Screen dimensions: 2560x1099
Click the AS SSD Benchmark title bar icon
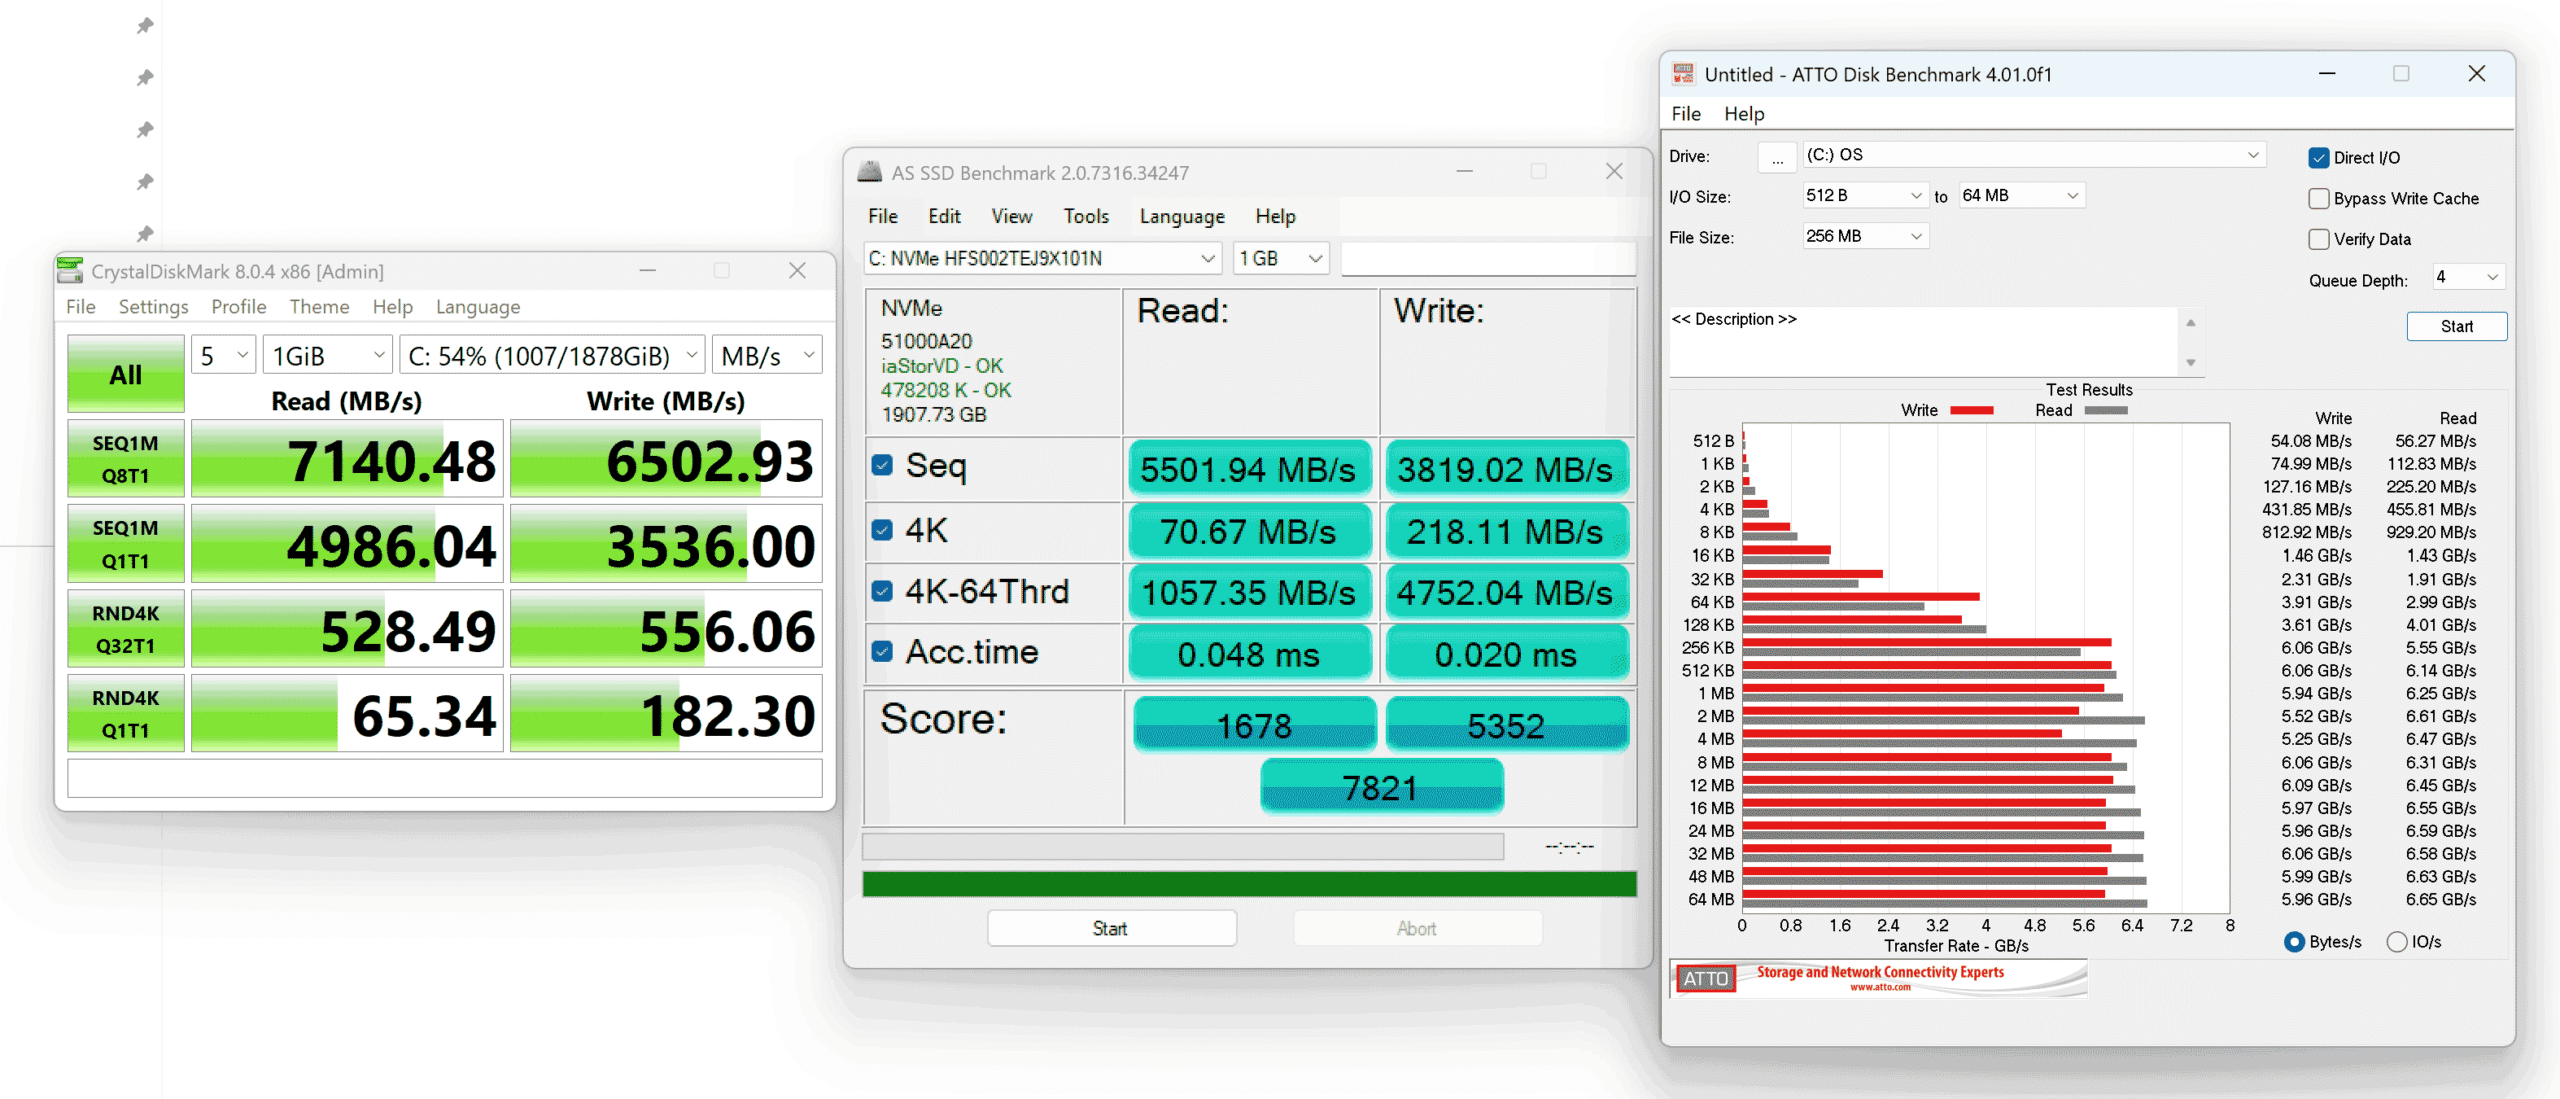tap(870, 172)
